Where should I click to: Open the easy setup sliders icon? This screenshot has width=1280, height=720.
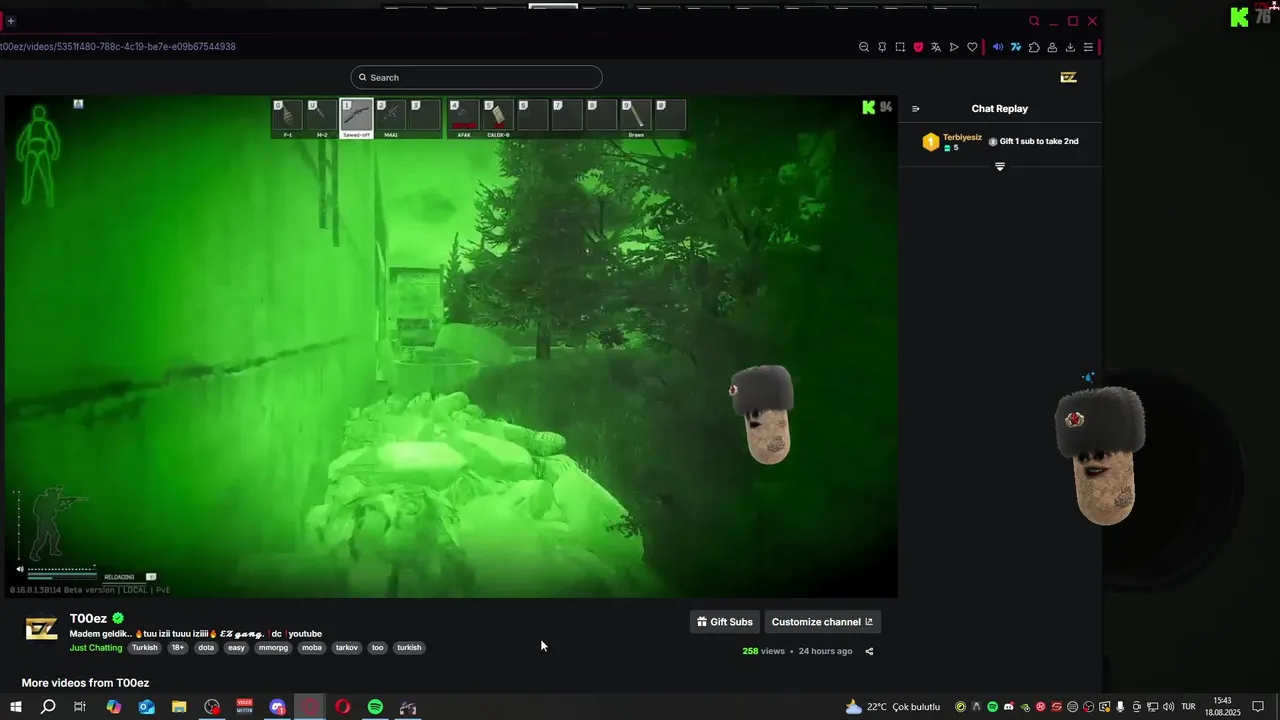(x=1088, y=47)
